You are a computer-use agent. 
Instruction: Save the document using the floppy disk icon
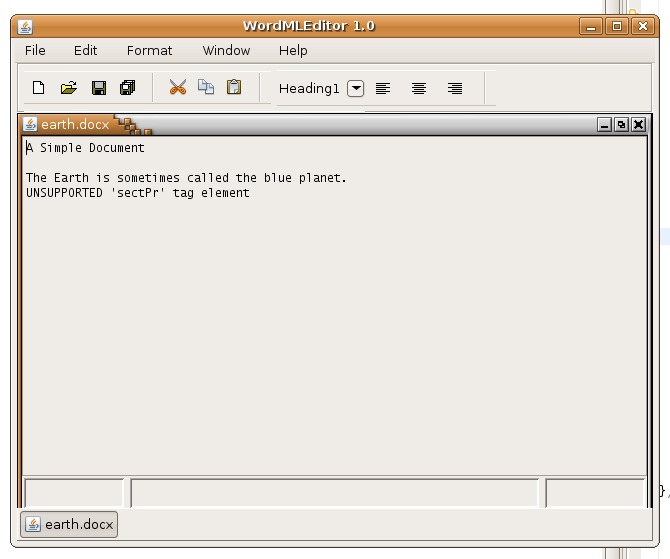coord(98,88)
